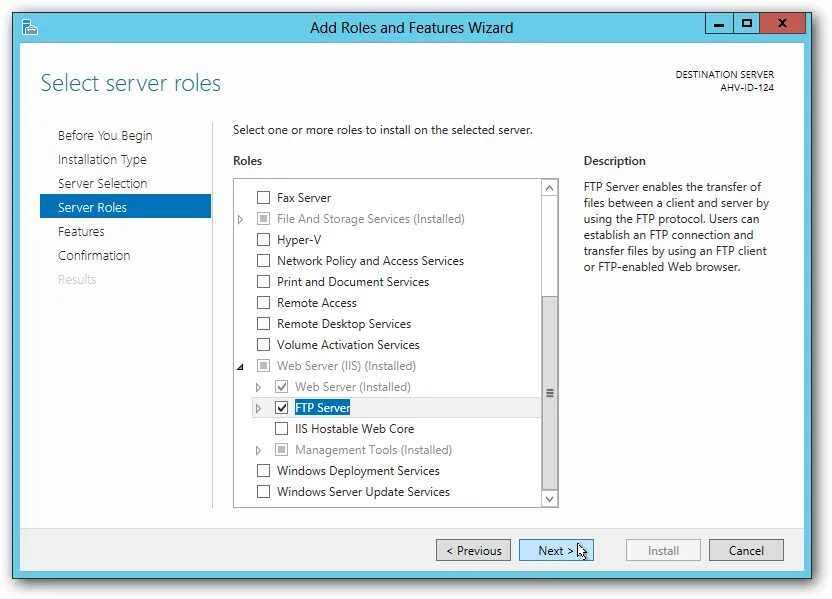Expand File And Storage Services node
This screenshot has height=599, width=832.
point(240,219)
